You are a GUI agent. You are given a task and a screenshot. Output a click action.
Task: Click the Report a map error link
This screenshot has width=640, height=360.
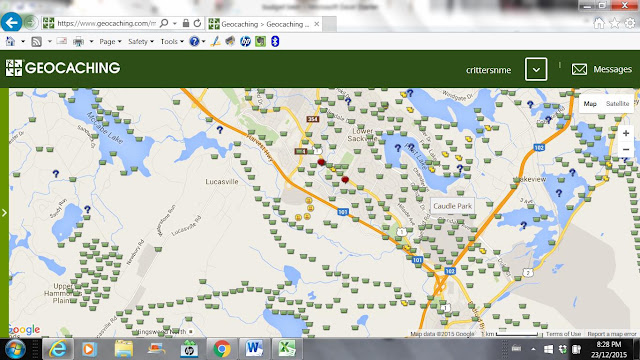pyautogui.click(x=611, y=334)
